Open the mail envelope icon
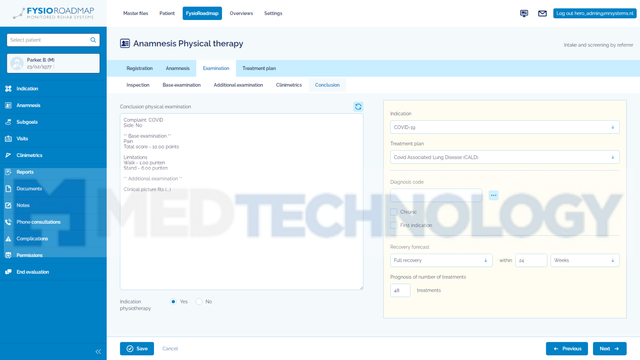 tap(542, 13)
